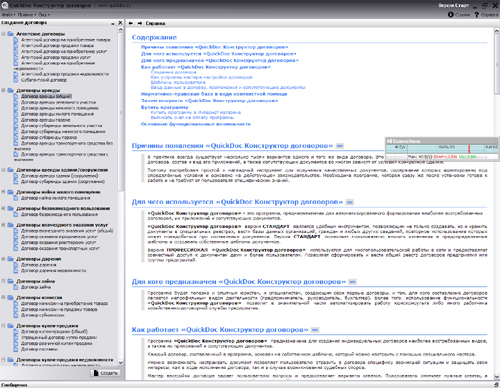Open Купить программу link in contents
The image size is (500, 388).
click(164, 107)
